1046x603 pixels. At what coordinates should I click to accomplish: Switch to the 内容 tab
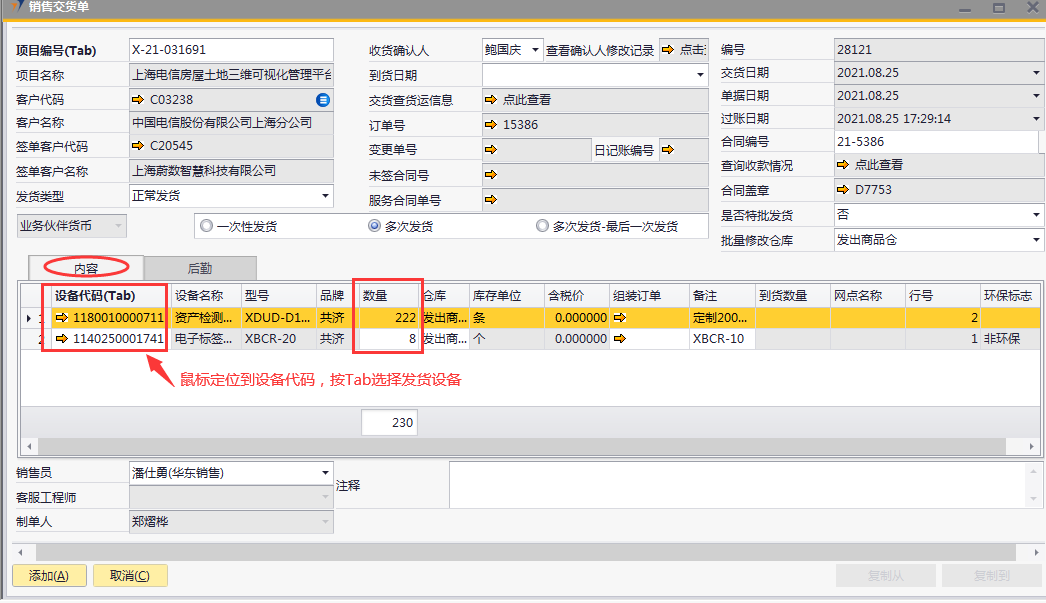(x=86, y=268)
